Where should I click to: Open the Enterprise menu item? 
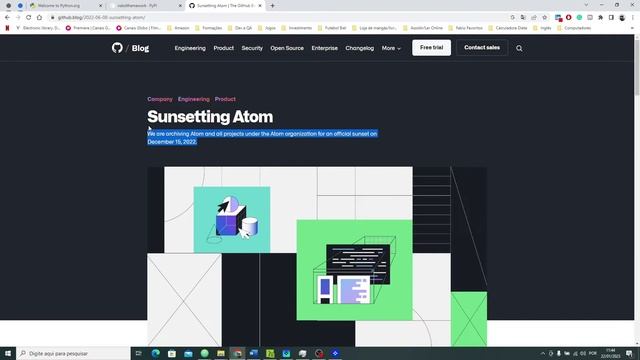tap(324, 48)
